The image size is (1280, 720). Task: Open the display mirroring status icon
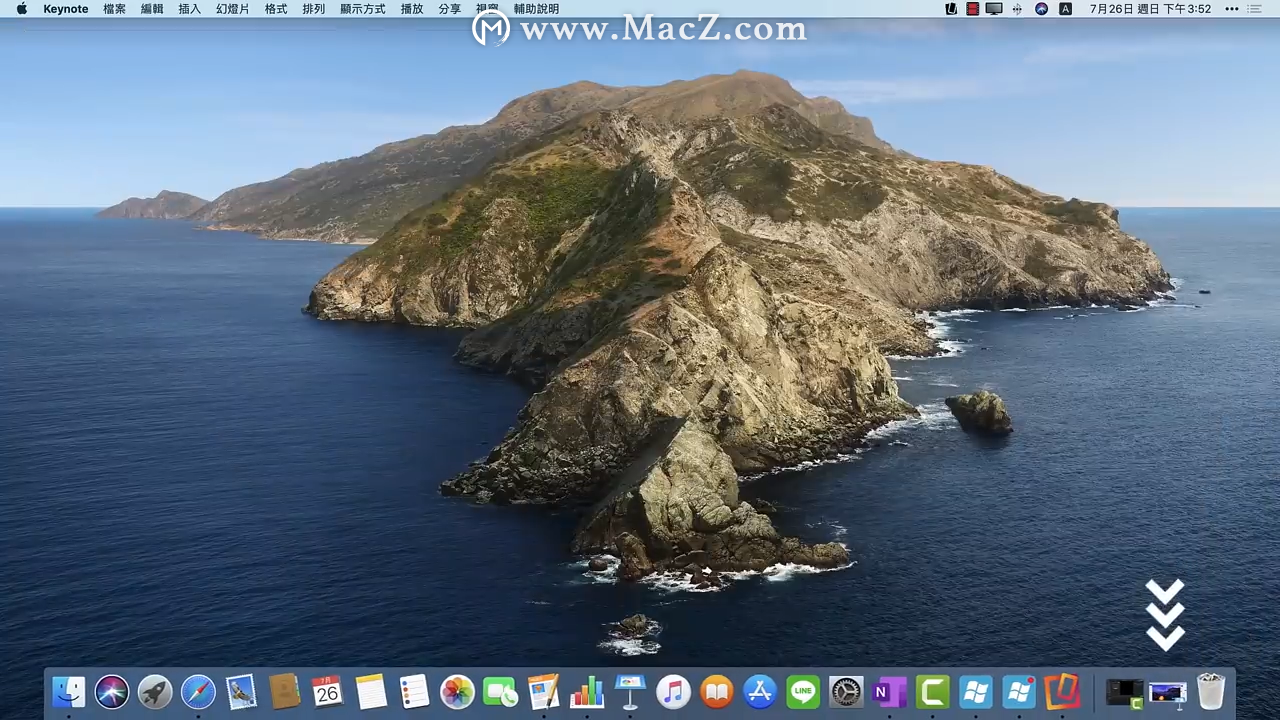(994, 9)
